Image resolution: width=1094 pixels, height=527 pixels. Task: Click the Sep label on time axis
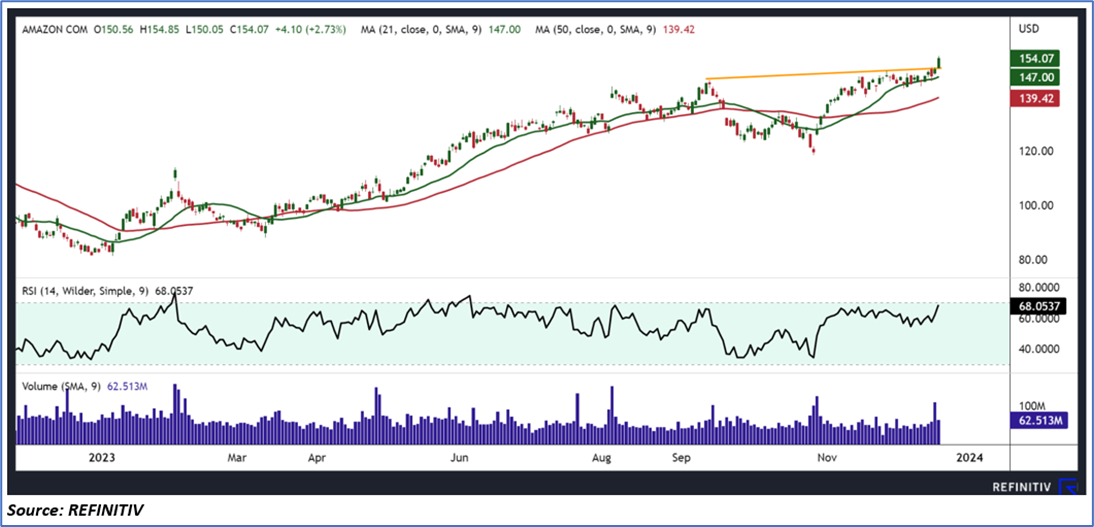click(x=682, y=458)
